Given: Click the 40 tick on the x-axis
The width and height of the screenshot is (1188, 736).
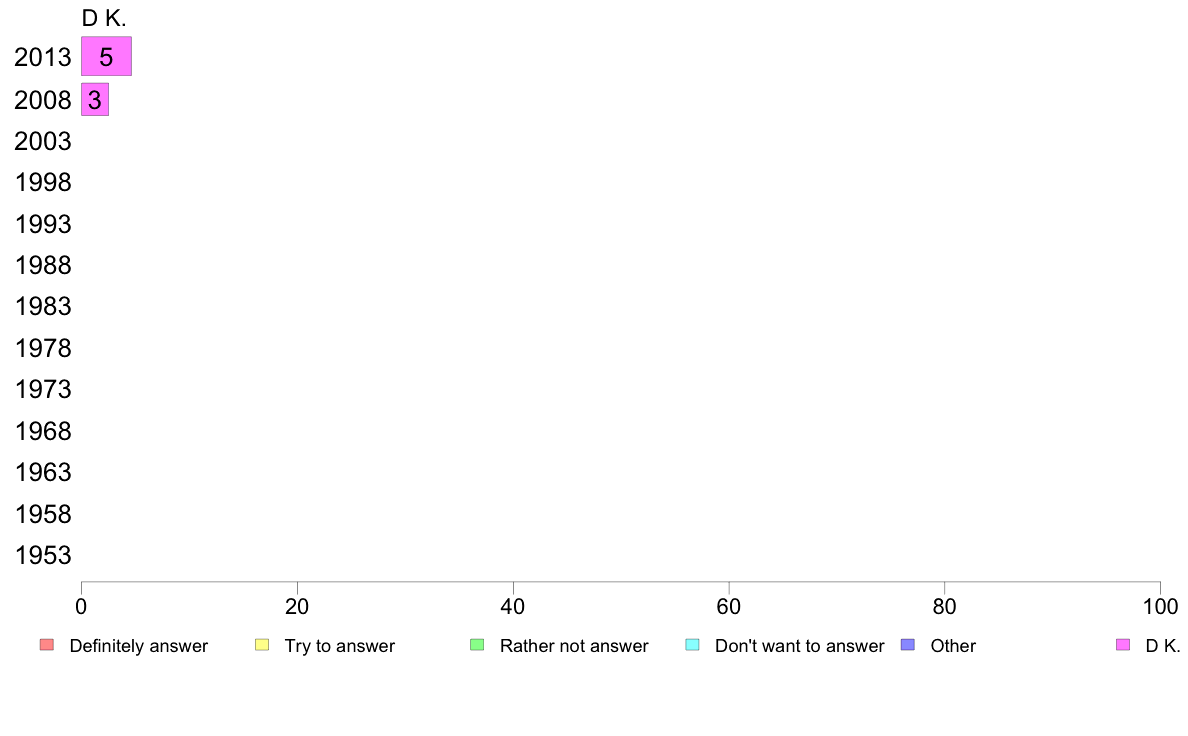Looking at the screenshot, I should pos(513,606).
